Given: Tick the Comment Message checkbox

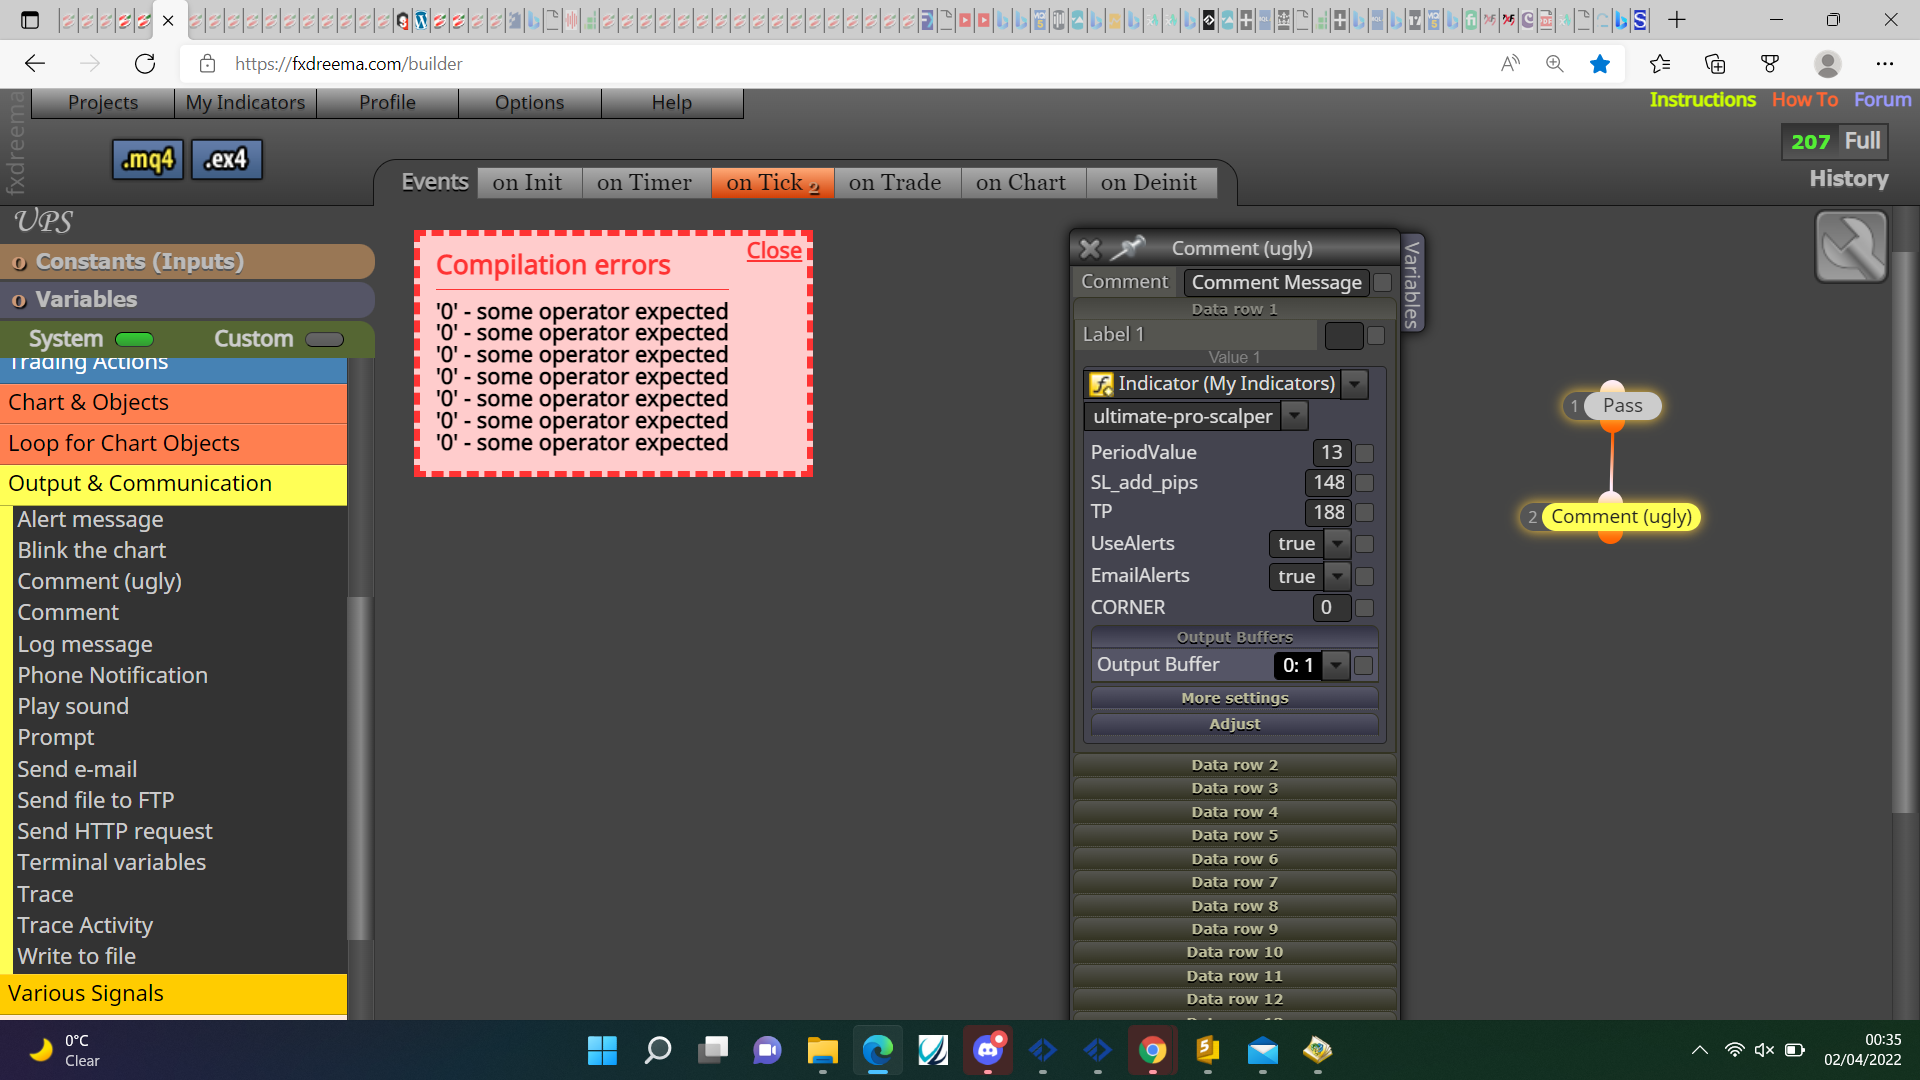Looking at the screenshot, I should [x=1382, y=283].
